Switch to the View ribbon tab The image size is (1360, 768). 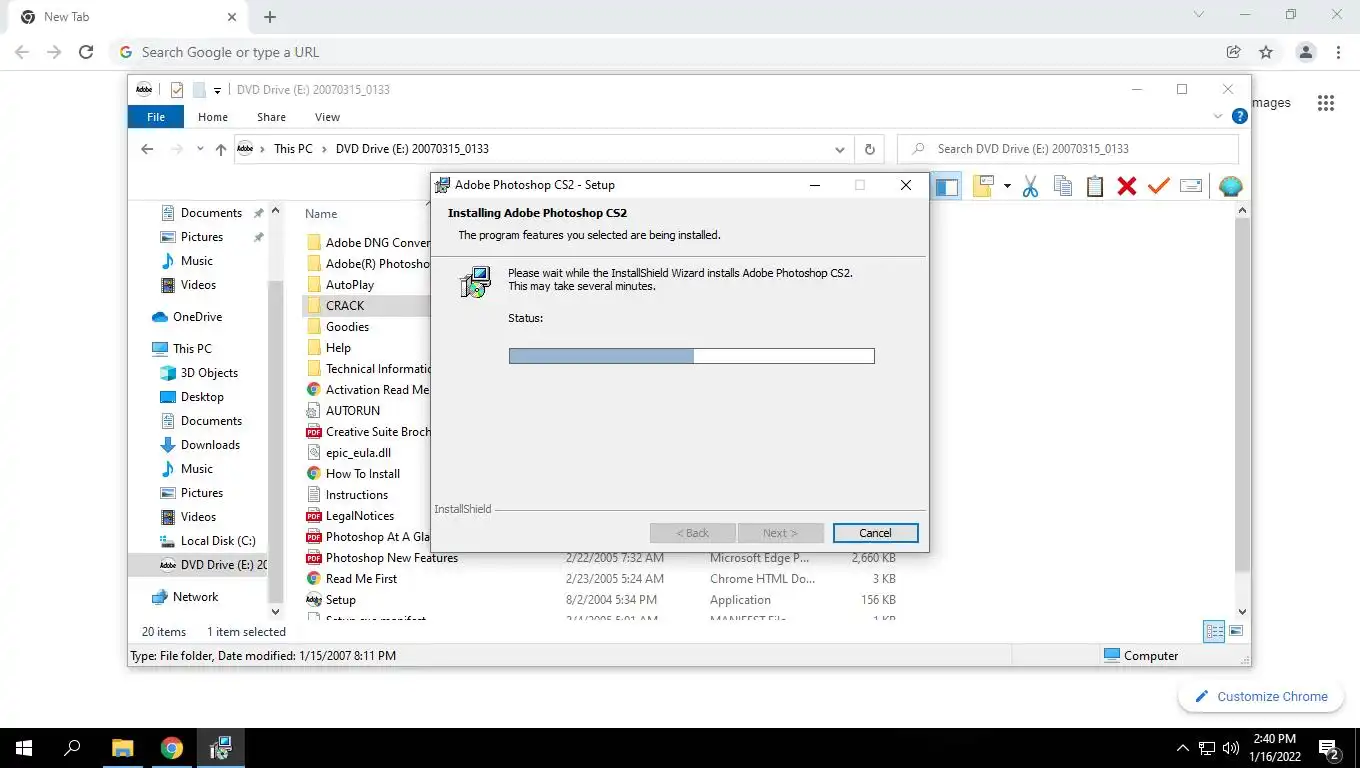click(x=327, y=117)
